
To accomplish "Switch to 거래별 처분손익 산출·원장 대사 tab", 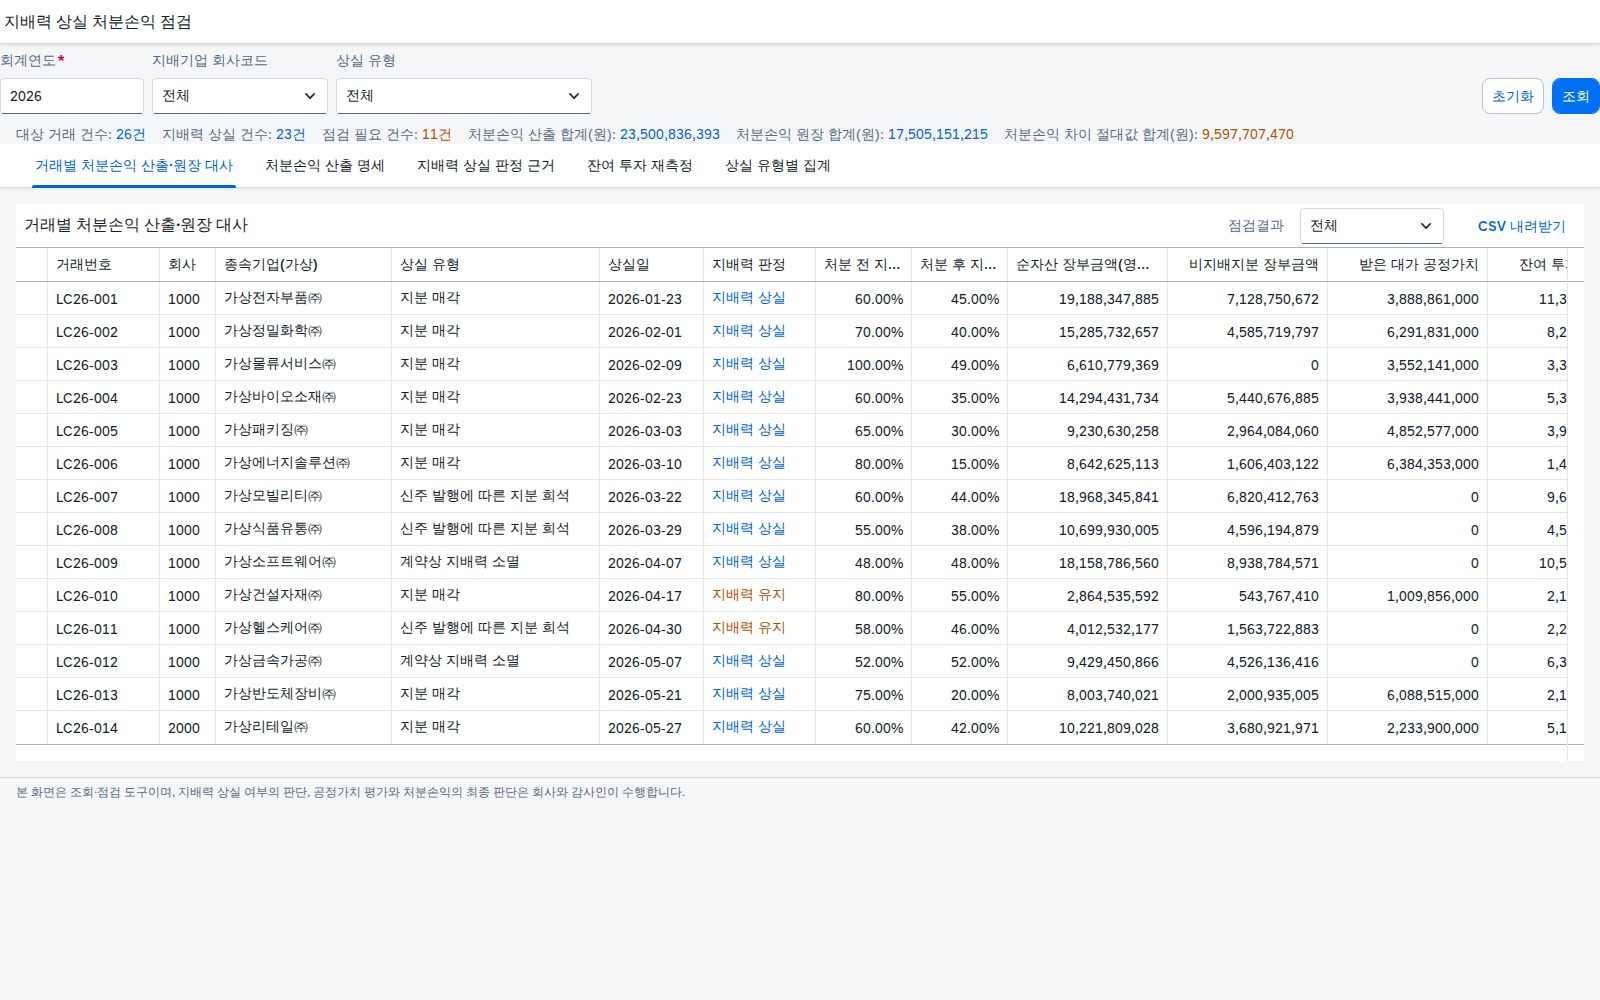I will (x=134, y=166).
